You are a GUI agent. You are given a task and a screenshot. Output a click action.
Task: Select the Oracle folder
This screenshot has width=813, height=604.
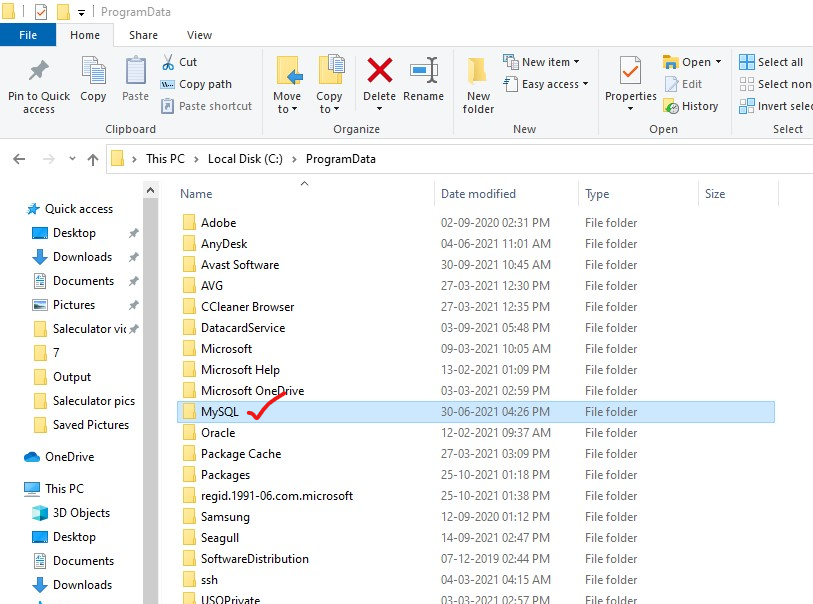coord(476,433)
